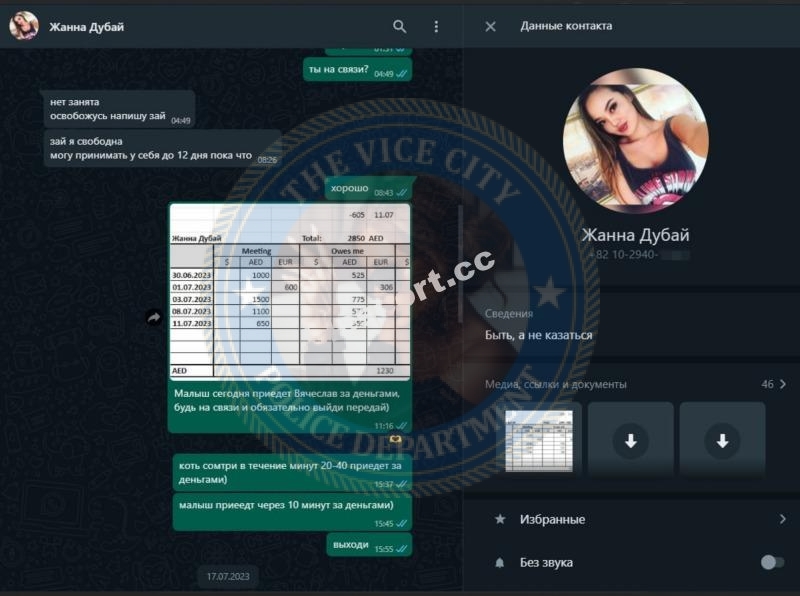Screen dimensions: 800x596
Task: Click the выходи message bubble
Action: click(369, 545)
